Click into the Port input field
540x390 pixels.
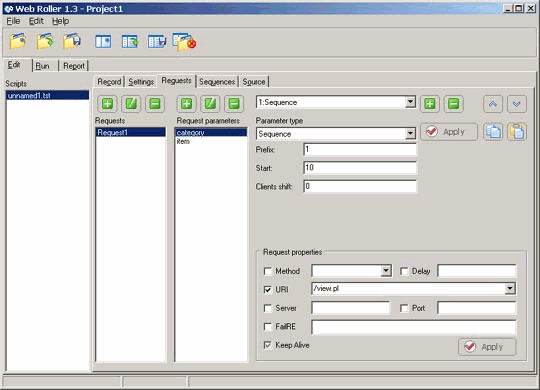click(477, 308)
